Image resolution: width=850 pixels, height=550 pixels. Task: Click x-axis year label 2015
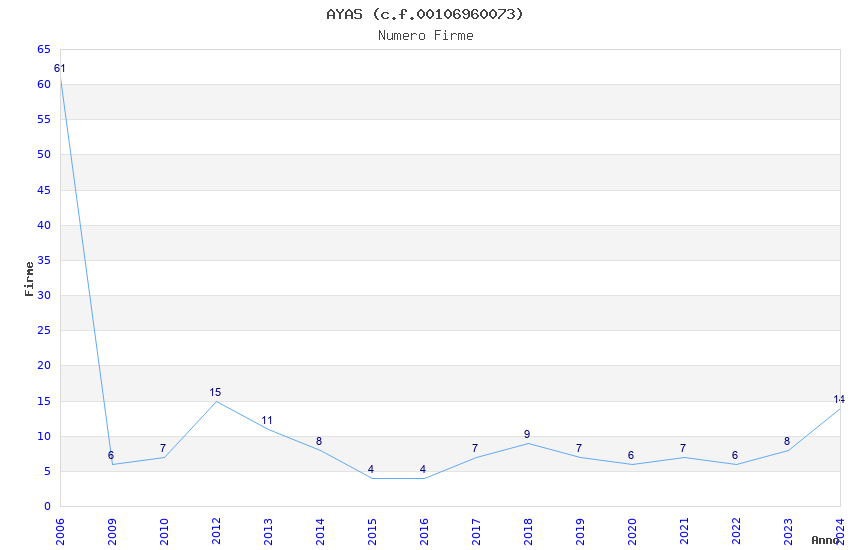[372, 532]
